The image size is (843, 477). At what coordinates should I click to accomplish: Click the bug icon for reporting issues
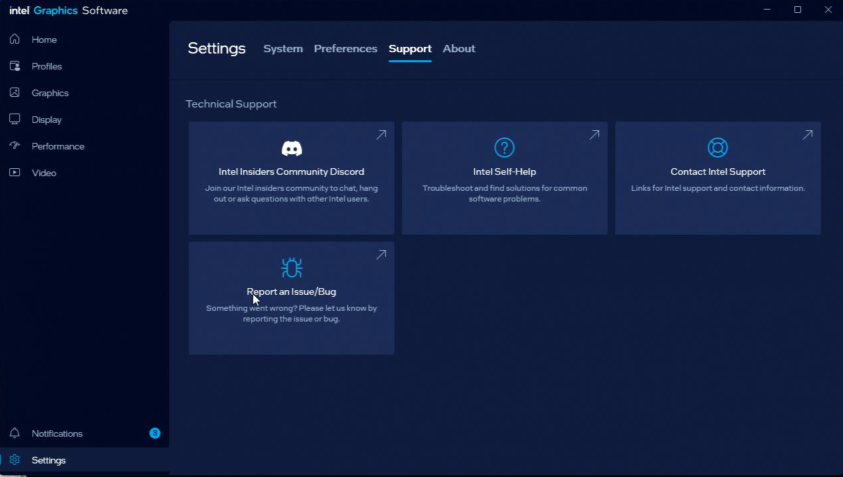pos(291,268)
